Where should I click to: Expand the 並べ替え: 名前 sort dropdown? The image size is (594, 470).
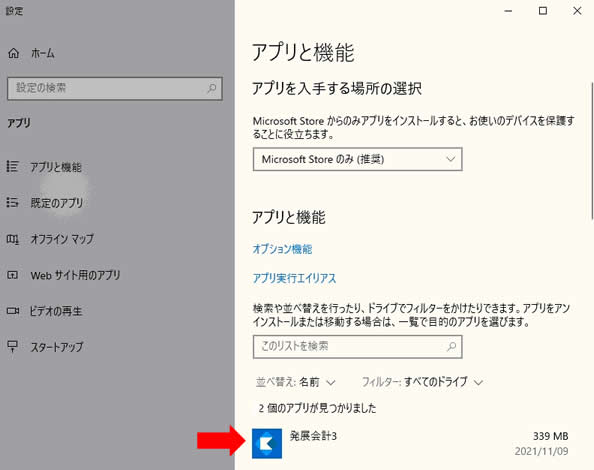pyautogui.click(x=295, y=382)
